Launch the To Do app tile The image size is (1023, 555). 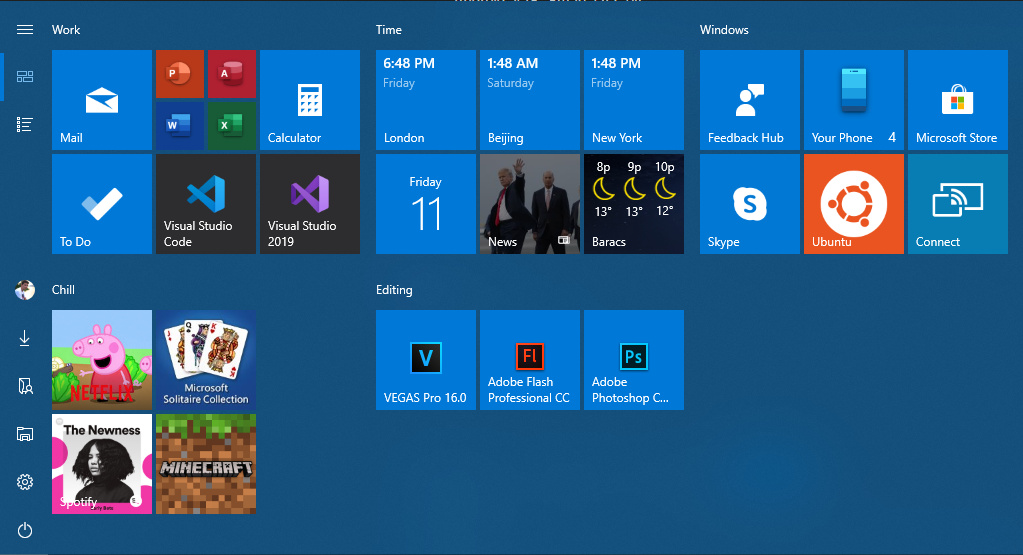[102, 204]
